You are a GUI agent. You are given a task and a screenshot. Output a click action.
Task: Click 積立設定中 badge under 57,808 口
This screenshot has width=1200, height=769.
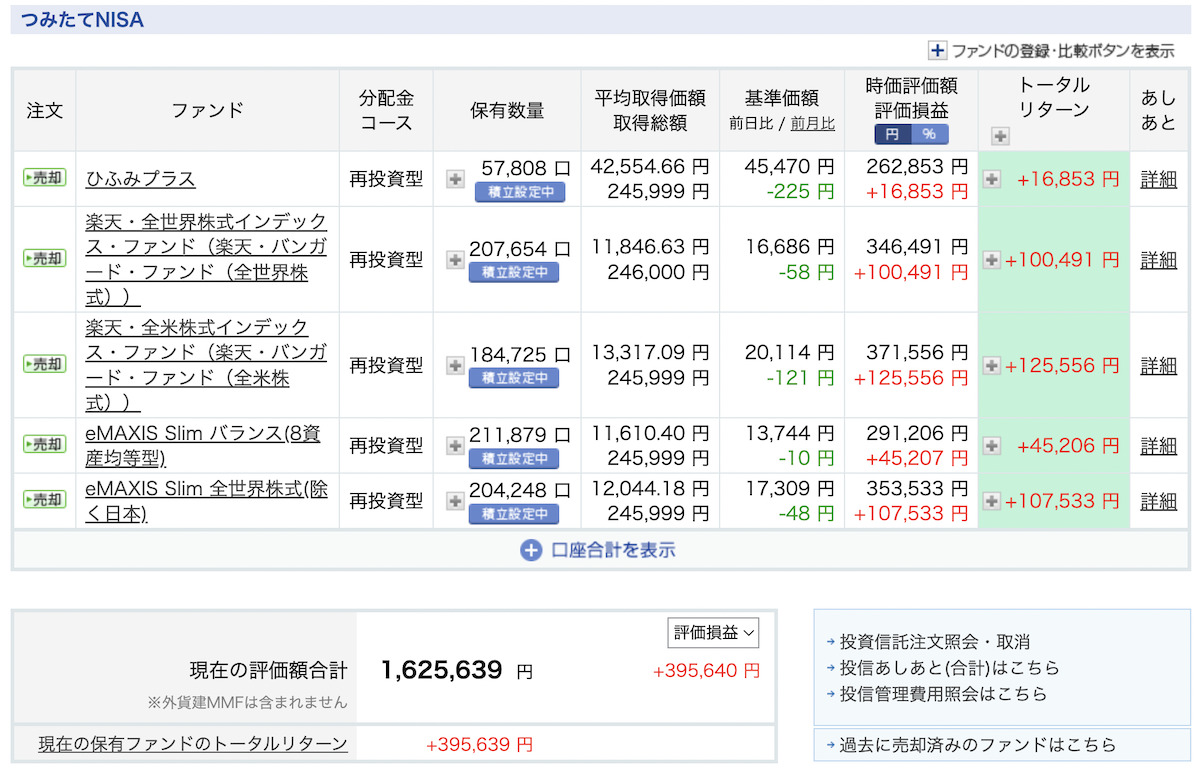click(519, 192)
